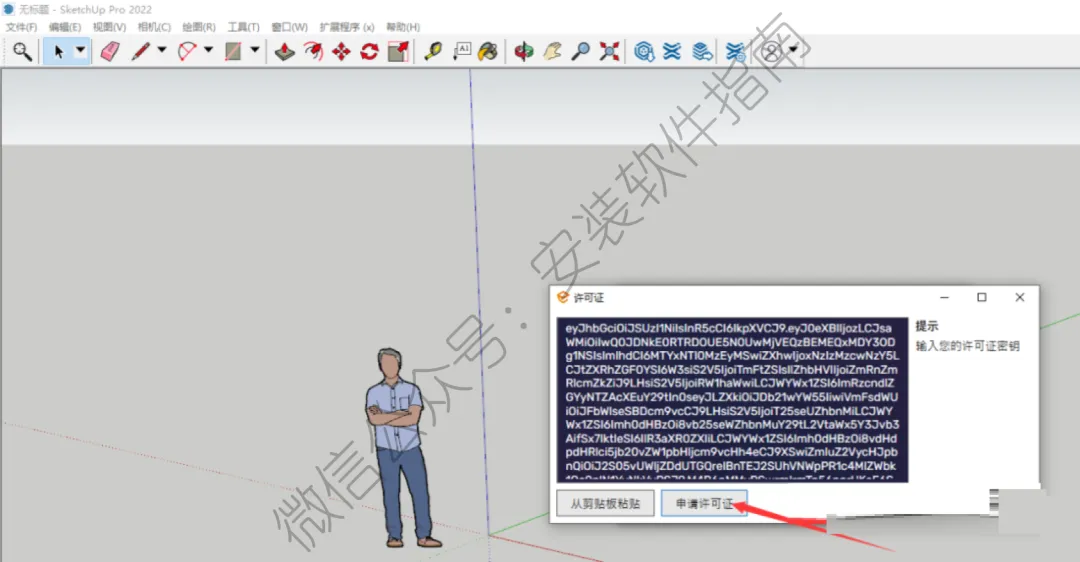
Task: Select the Text label tool
Action: 461,52
